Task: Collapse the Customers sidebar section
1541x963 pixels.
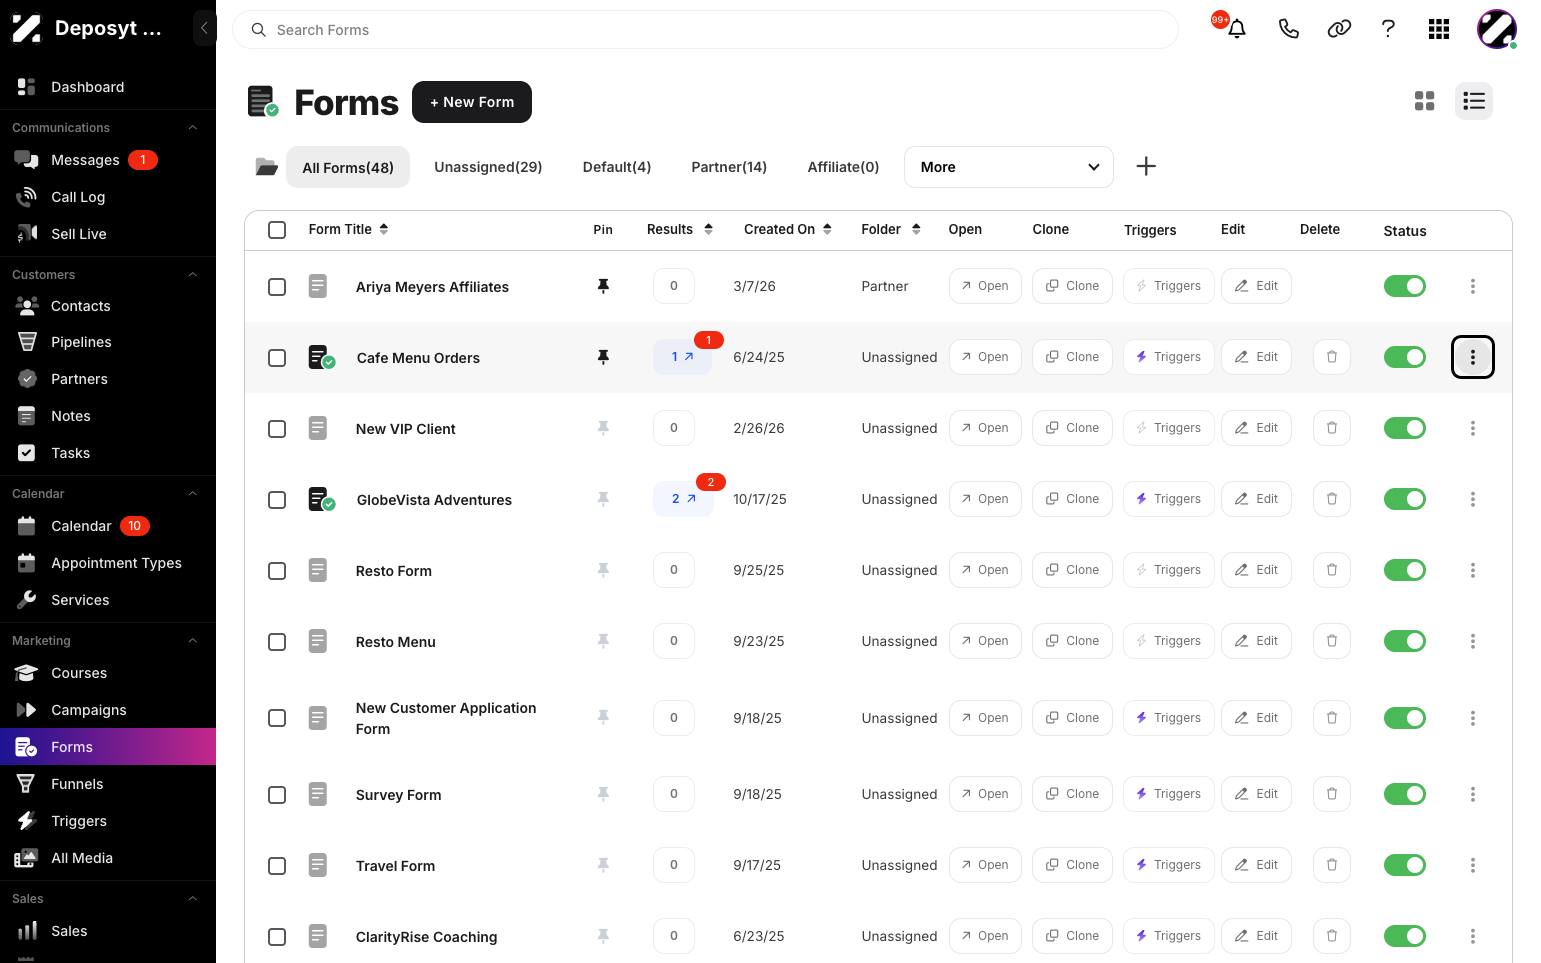Action: point(193,275)
